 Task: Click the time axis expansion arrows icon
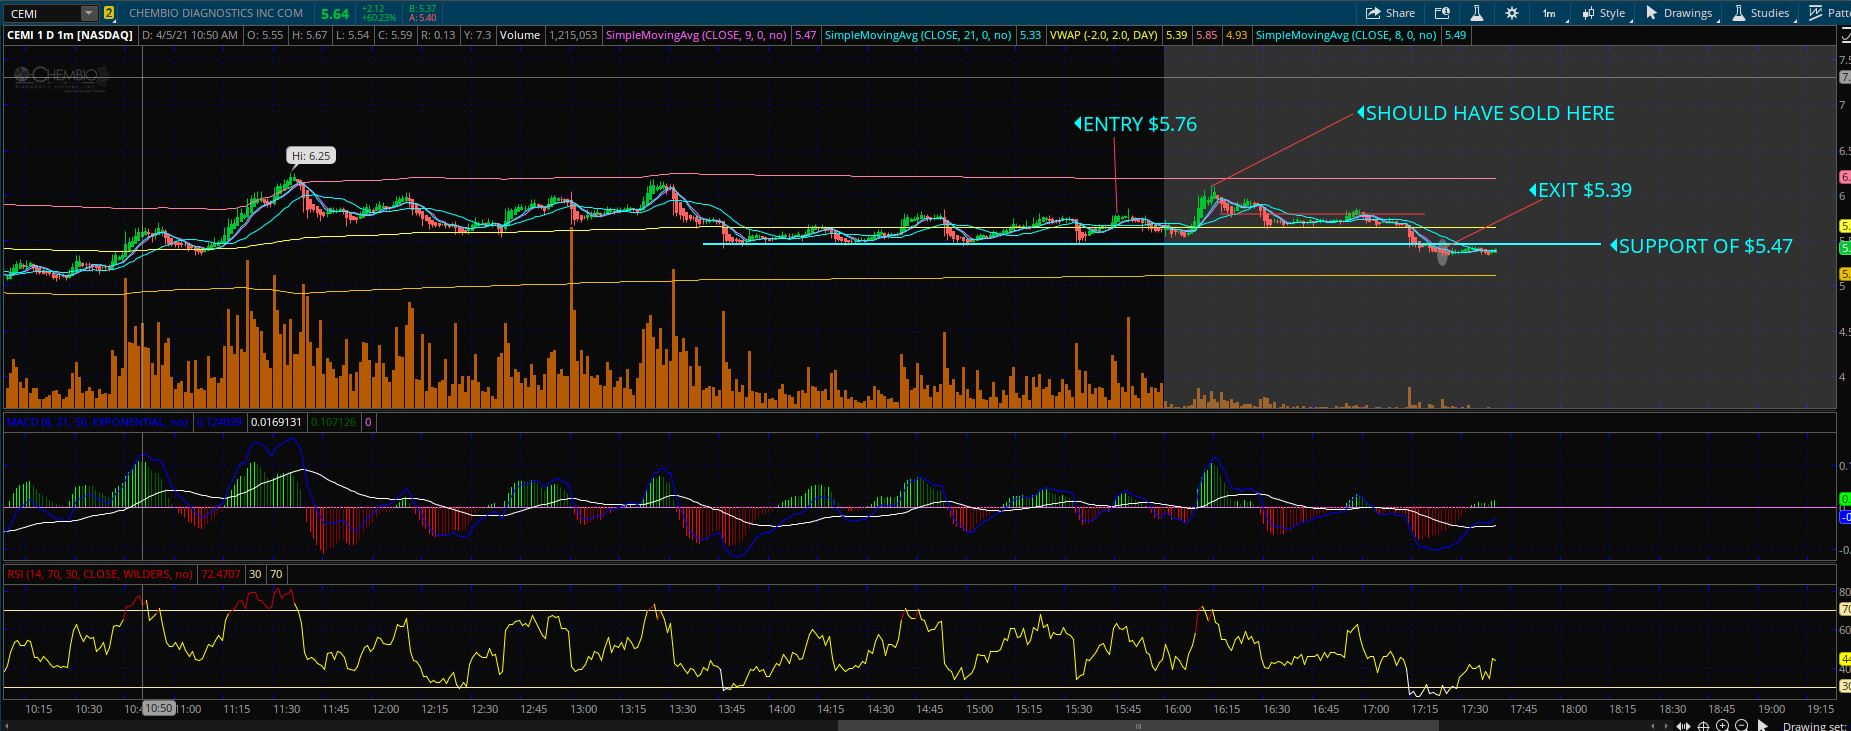1685,725
